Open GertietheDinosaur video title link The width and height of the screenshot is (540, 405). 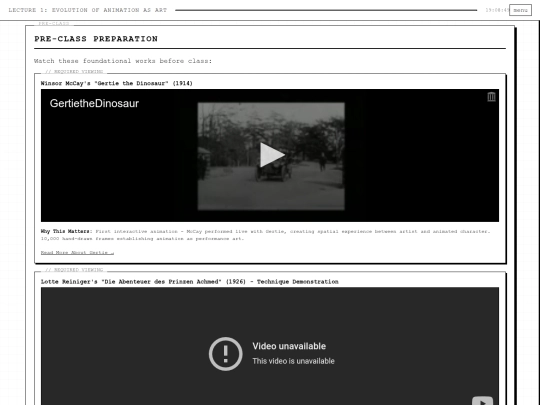(x=94, y=103)
